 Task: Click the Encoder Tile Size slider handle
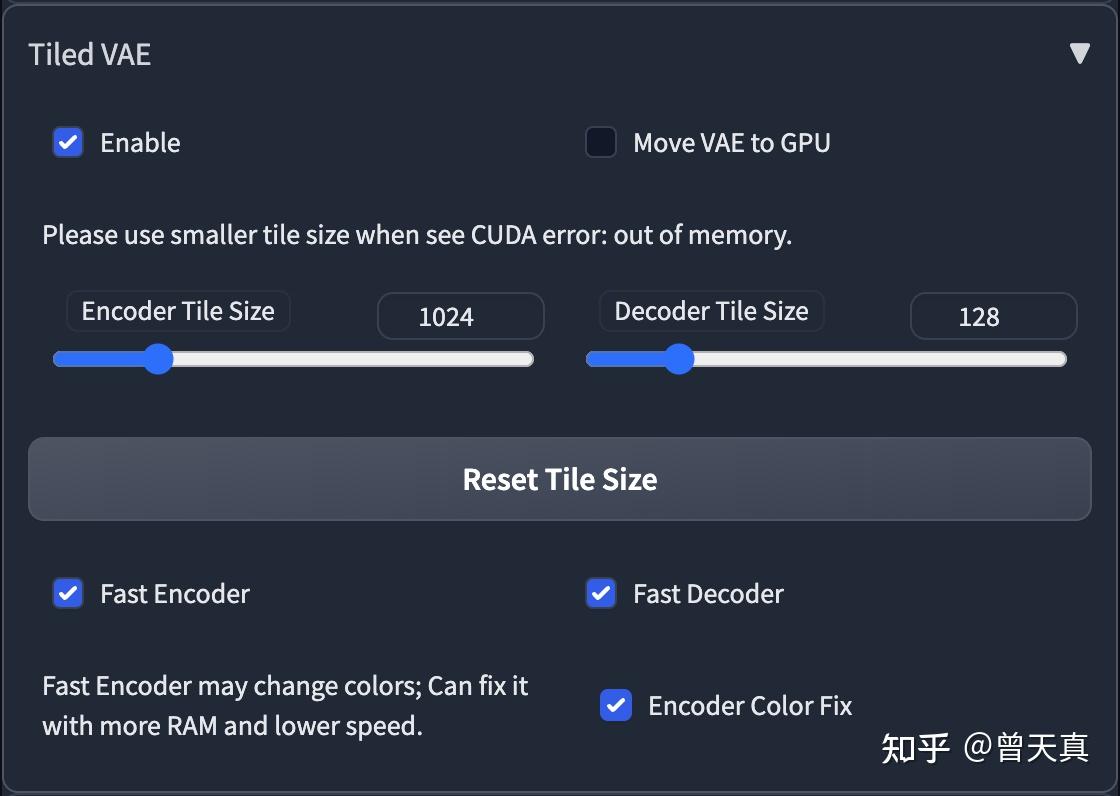click(158, 359)
